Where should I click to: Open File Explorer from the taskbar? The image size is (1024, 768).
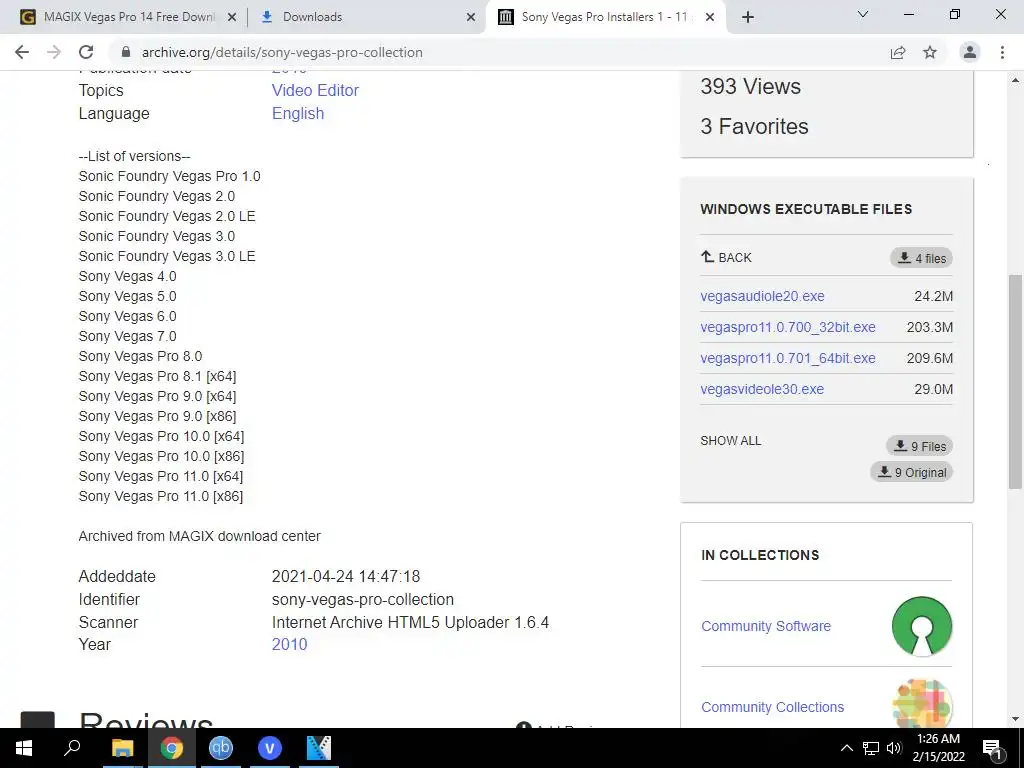point(122,748)
